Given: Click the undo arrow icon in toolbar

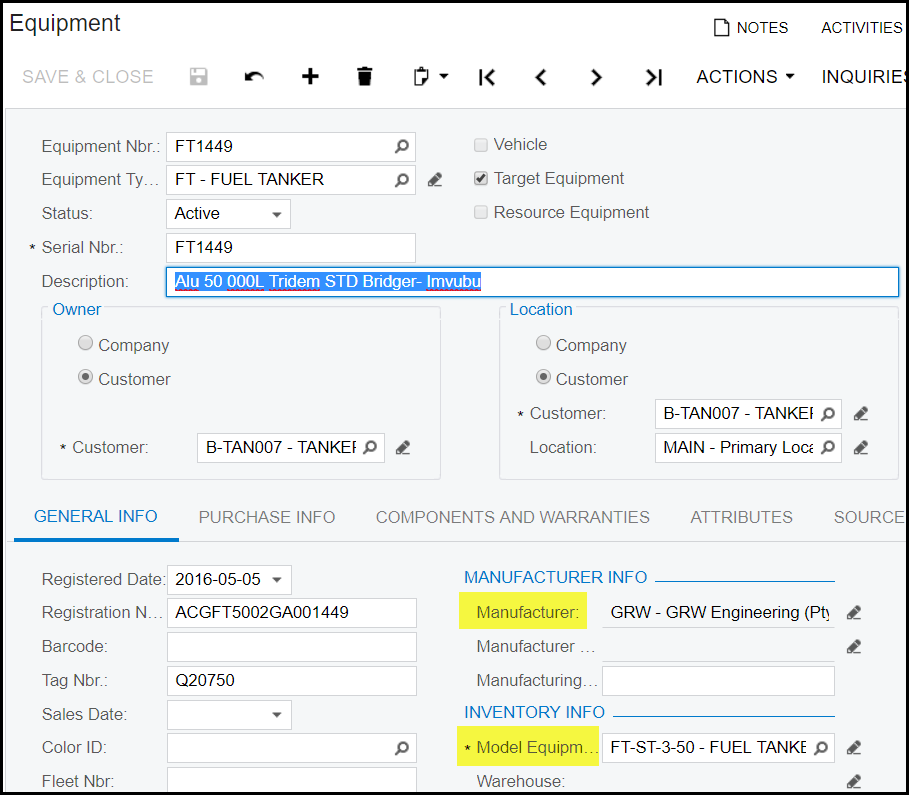Looking at the screenshot, I should click(x=254, y=77).
